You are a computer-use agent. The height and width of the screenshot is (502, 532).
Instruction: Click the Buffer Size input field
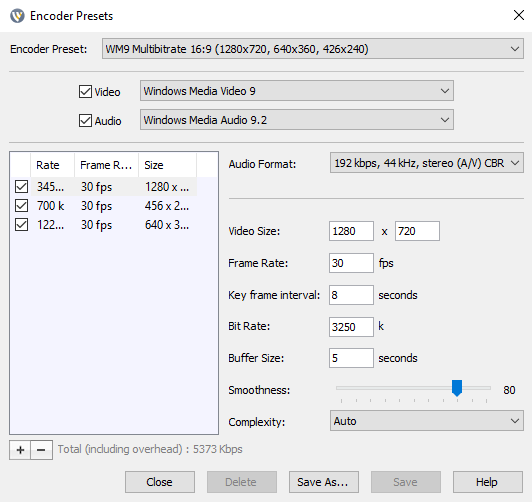pos(351,358)
